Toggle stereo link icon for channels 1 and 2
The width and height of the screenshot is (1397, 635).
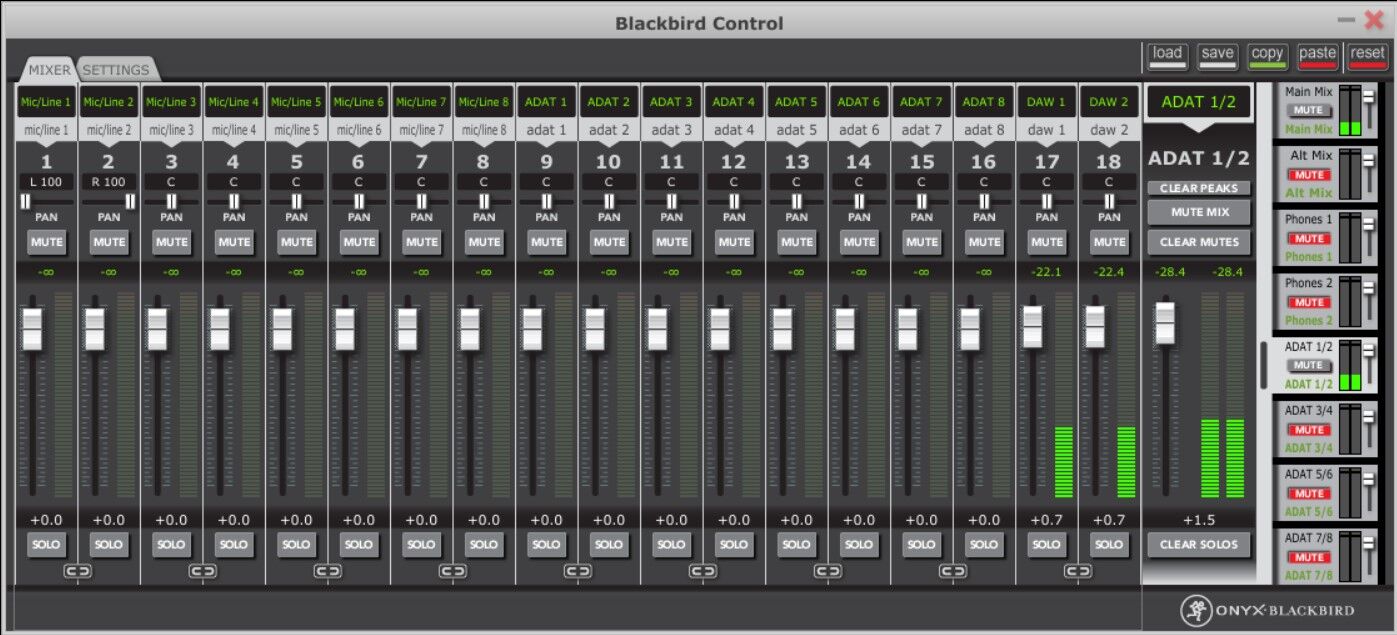pos(78,571)
